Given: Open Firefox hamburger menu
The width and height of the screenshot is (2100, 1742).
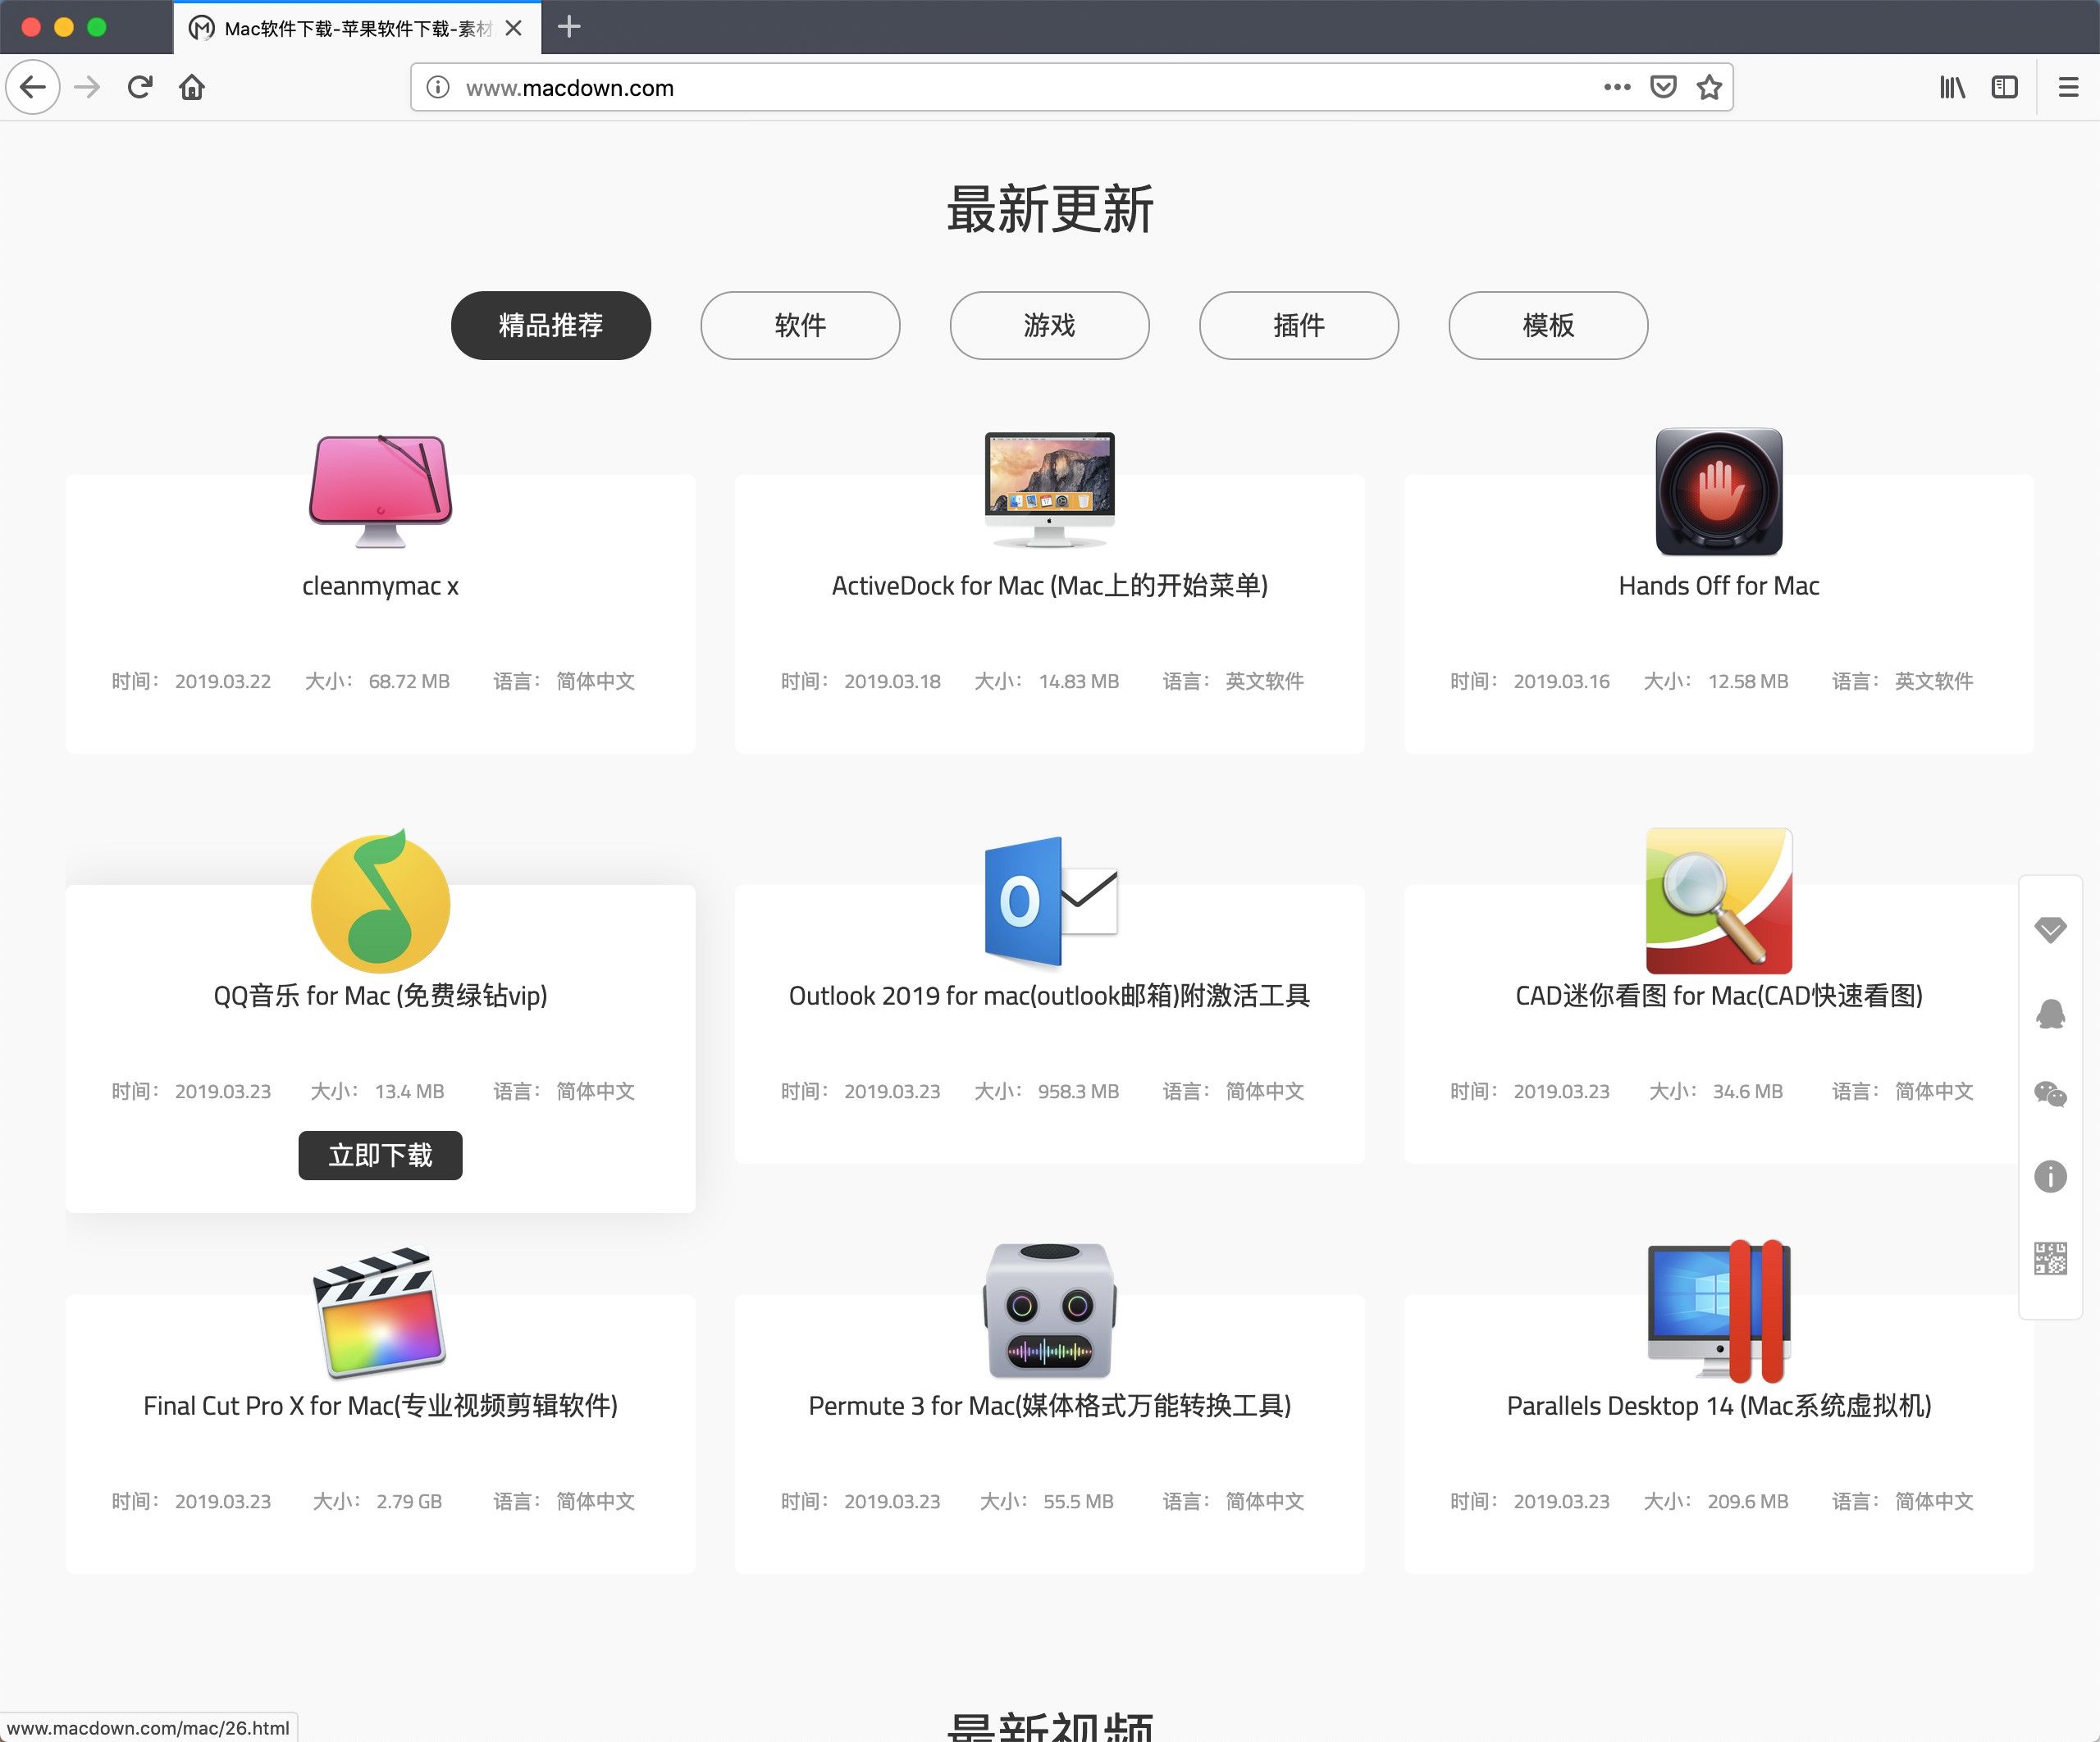Looking at the screenshot, I should [2069, 87].
